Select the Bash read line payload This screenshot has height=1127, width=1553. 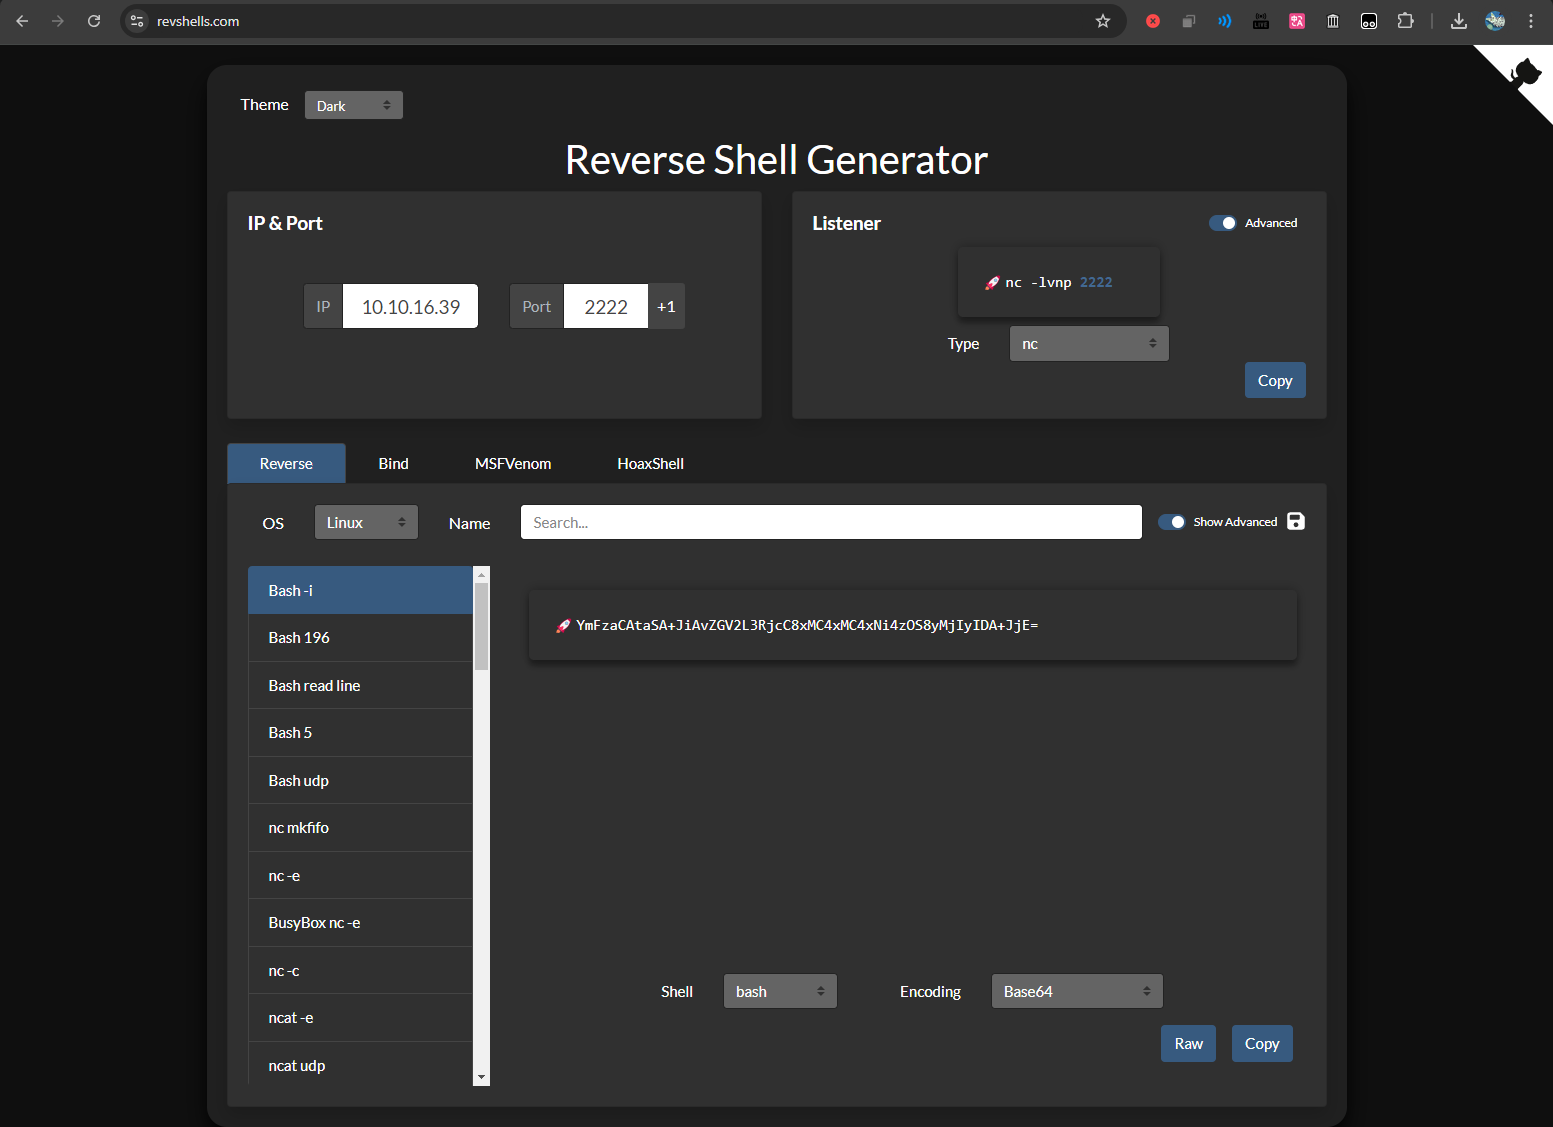pyautogui.click(x=360, y=685)
